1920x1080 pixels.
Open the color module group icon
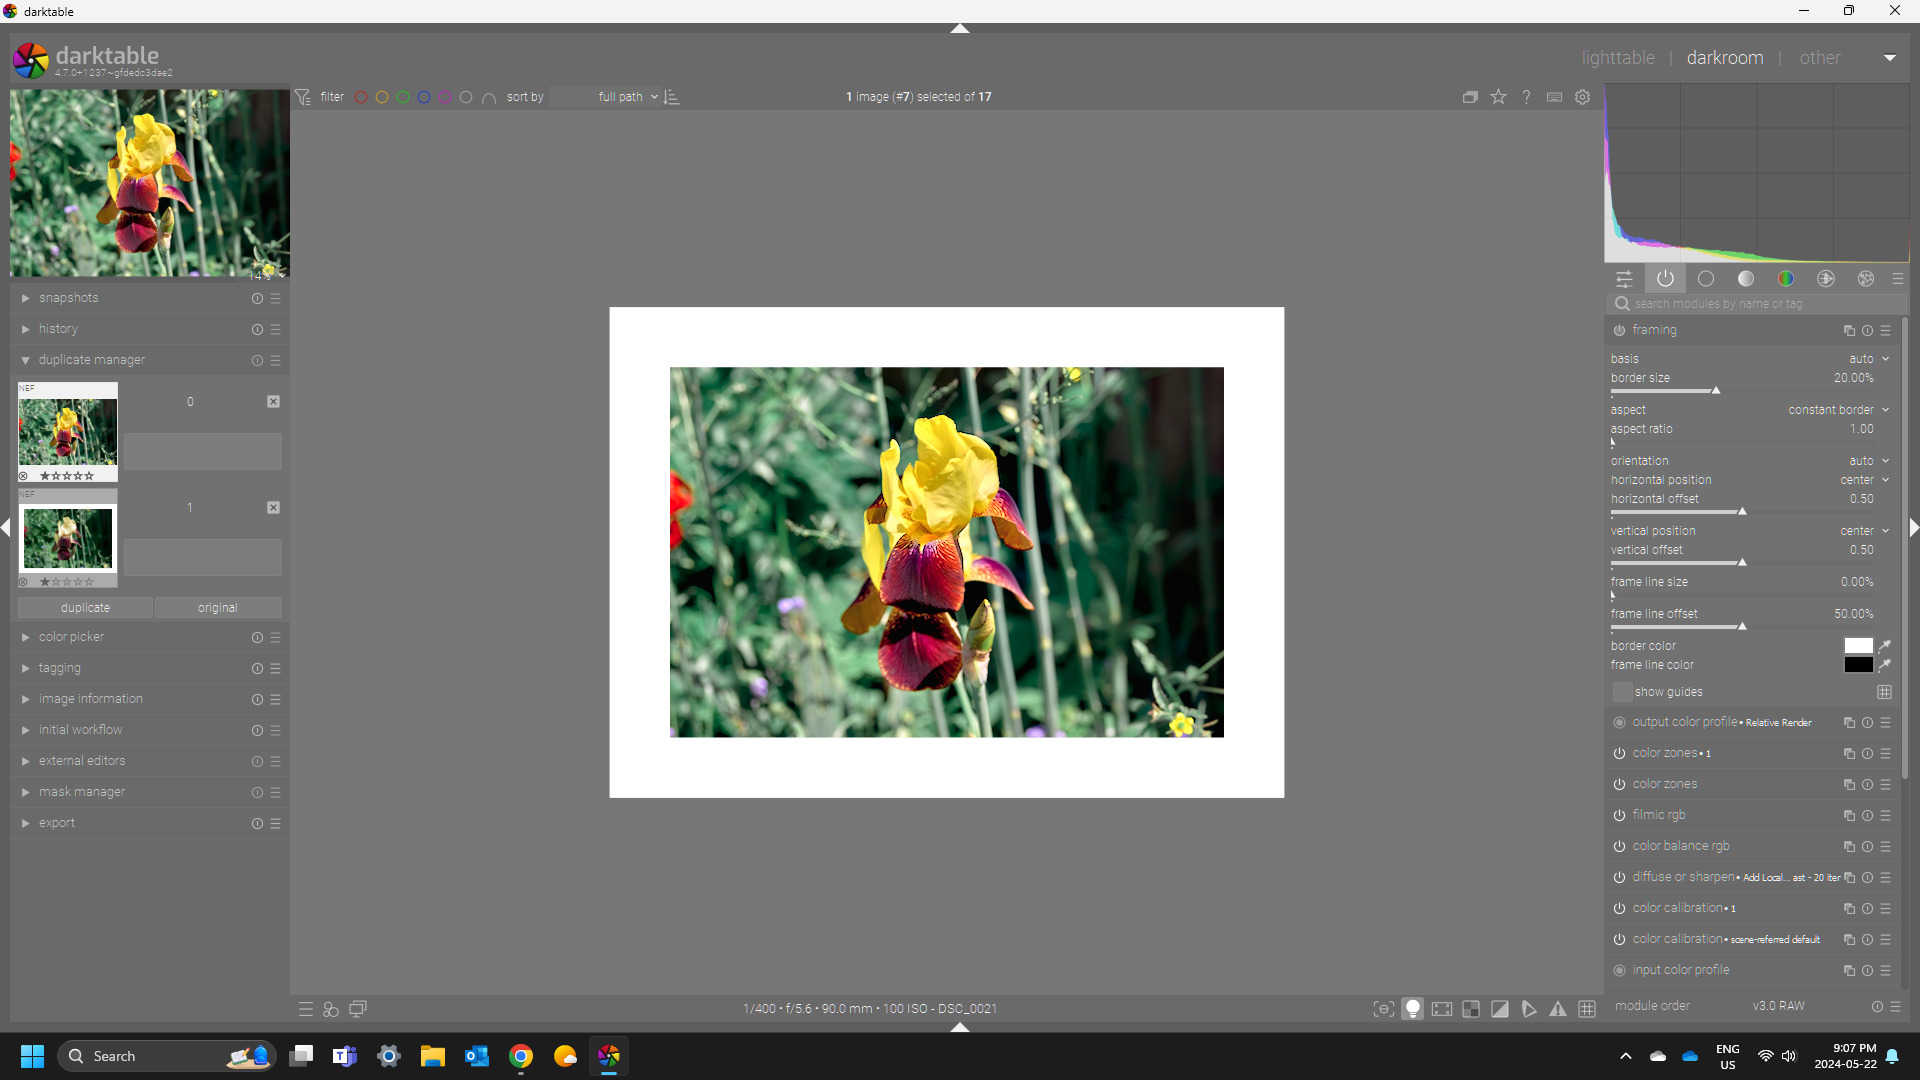[1785, 279]
